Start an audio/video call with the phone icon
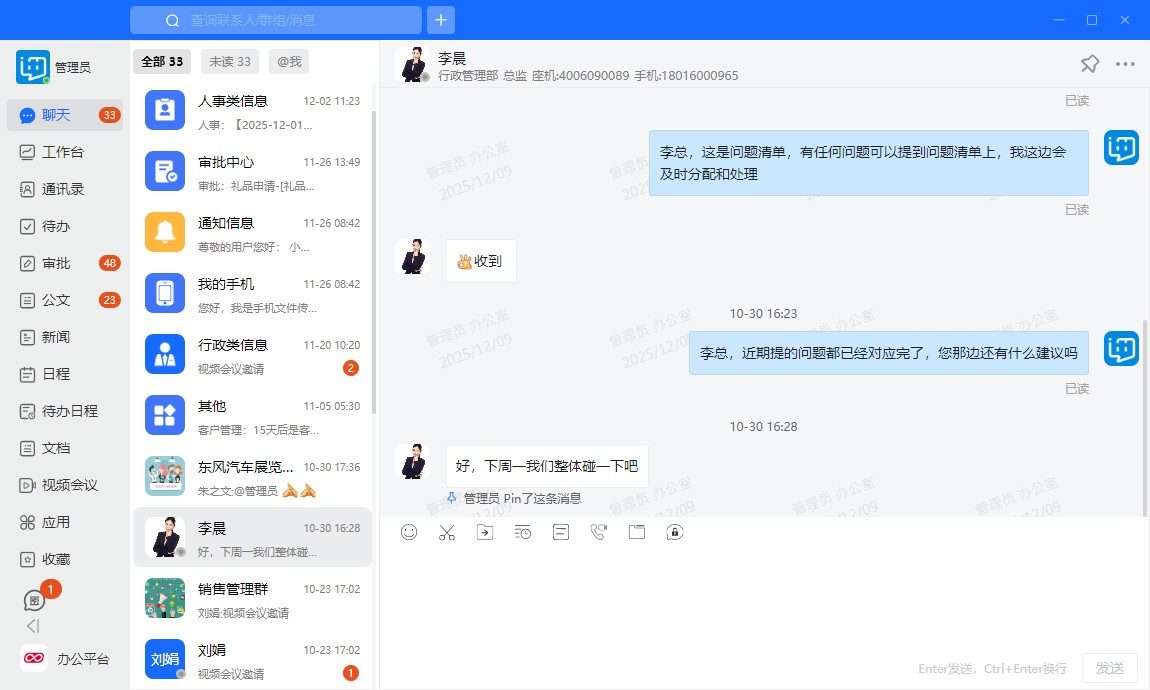 (599, 532)
